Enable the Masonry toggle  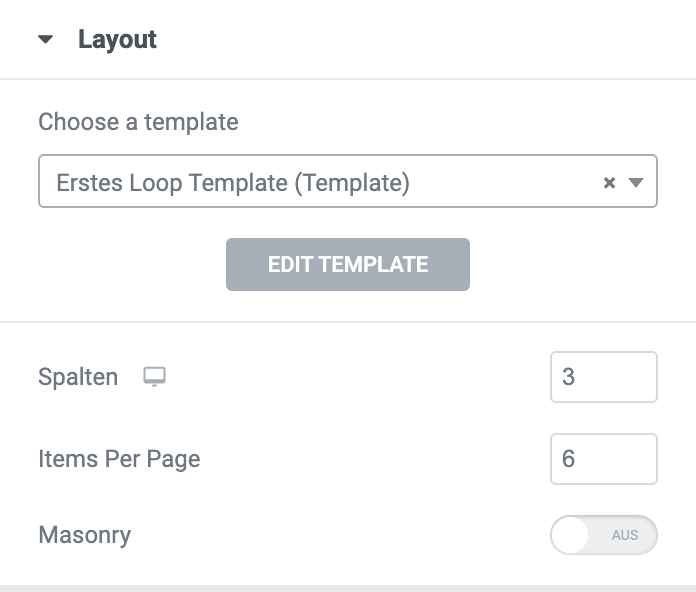point(604,535)
